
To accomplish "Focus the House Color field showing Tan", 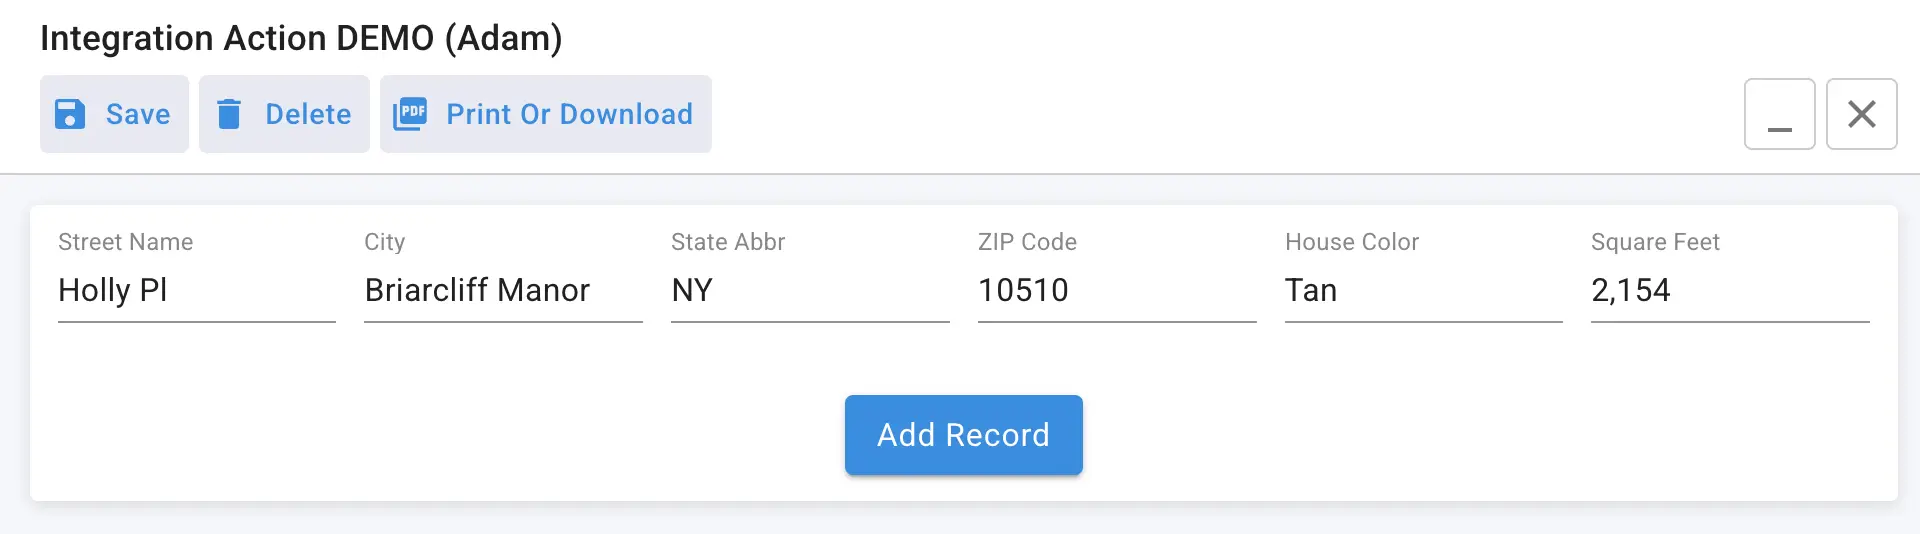I will coord(1422,291).
